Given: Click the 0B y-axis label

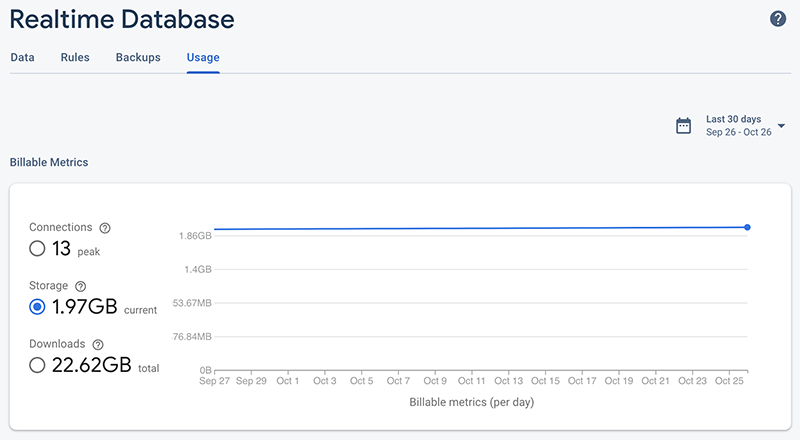Looking at the screenshot, I should click(x=206, y=370).
